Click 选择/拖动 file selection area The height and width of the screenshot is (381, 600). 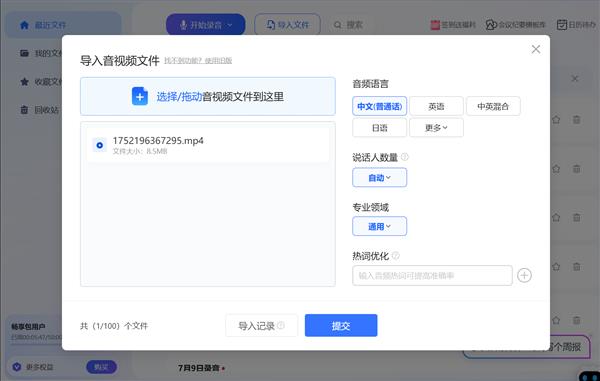click(x=208, y=96)
